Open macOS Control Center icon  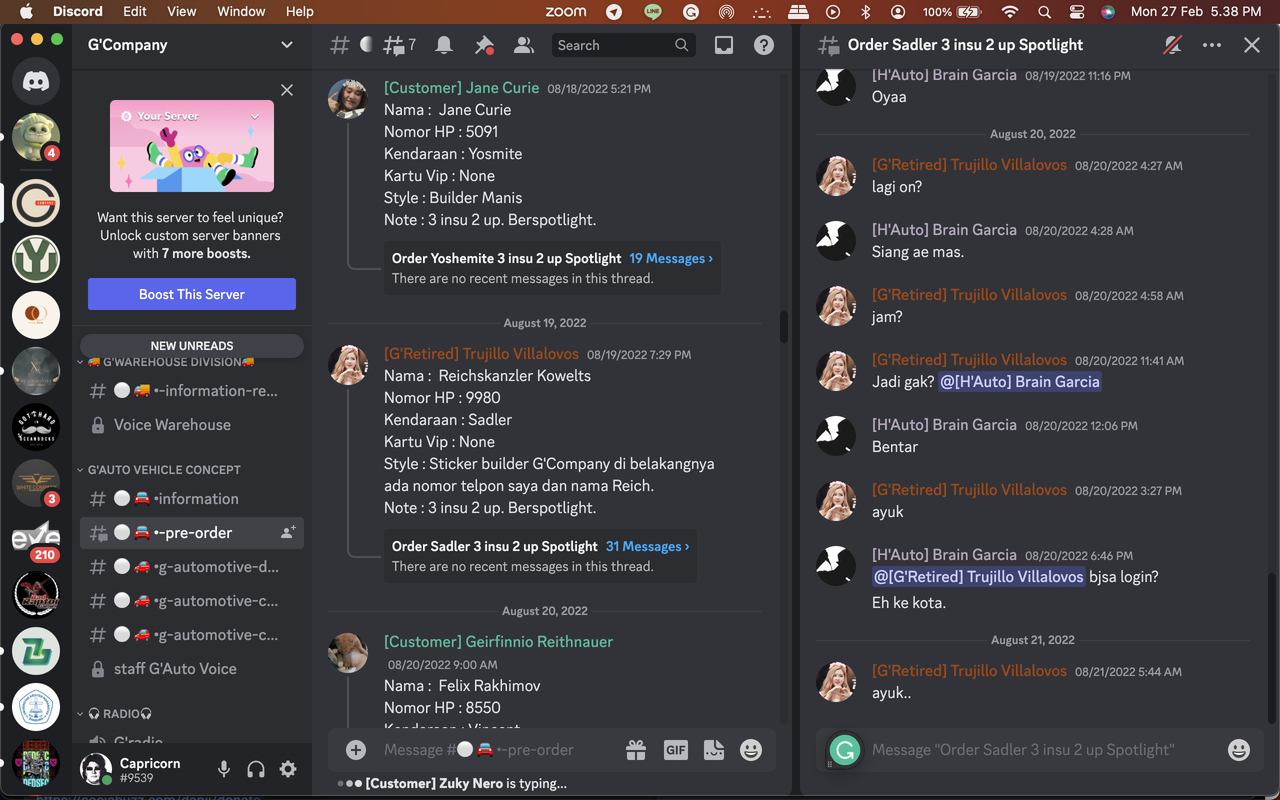pos(1076,12)
